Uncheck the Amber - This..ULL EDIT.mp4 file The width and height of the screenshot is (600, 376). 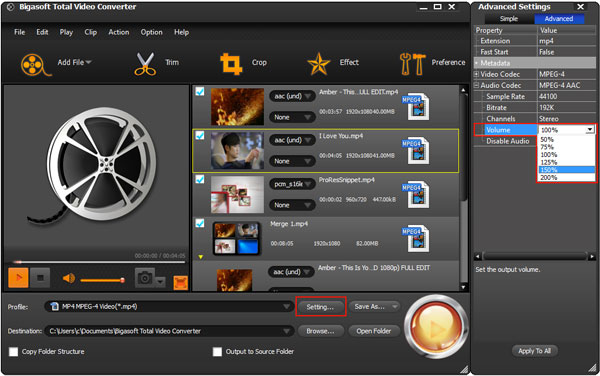pos(200,91)
